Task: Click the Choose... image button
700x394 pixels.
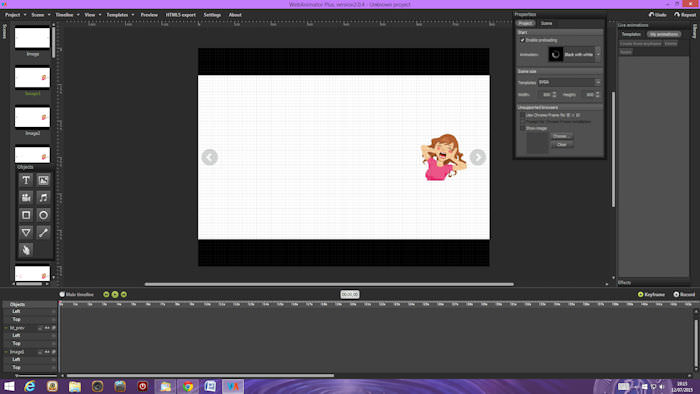Action: point(562,136)
